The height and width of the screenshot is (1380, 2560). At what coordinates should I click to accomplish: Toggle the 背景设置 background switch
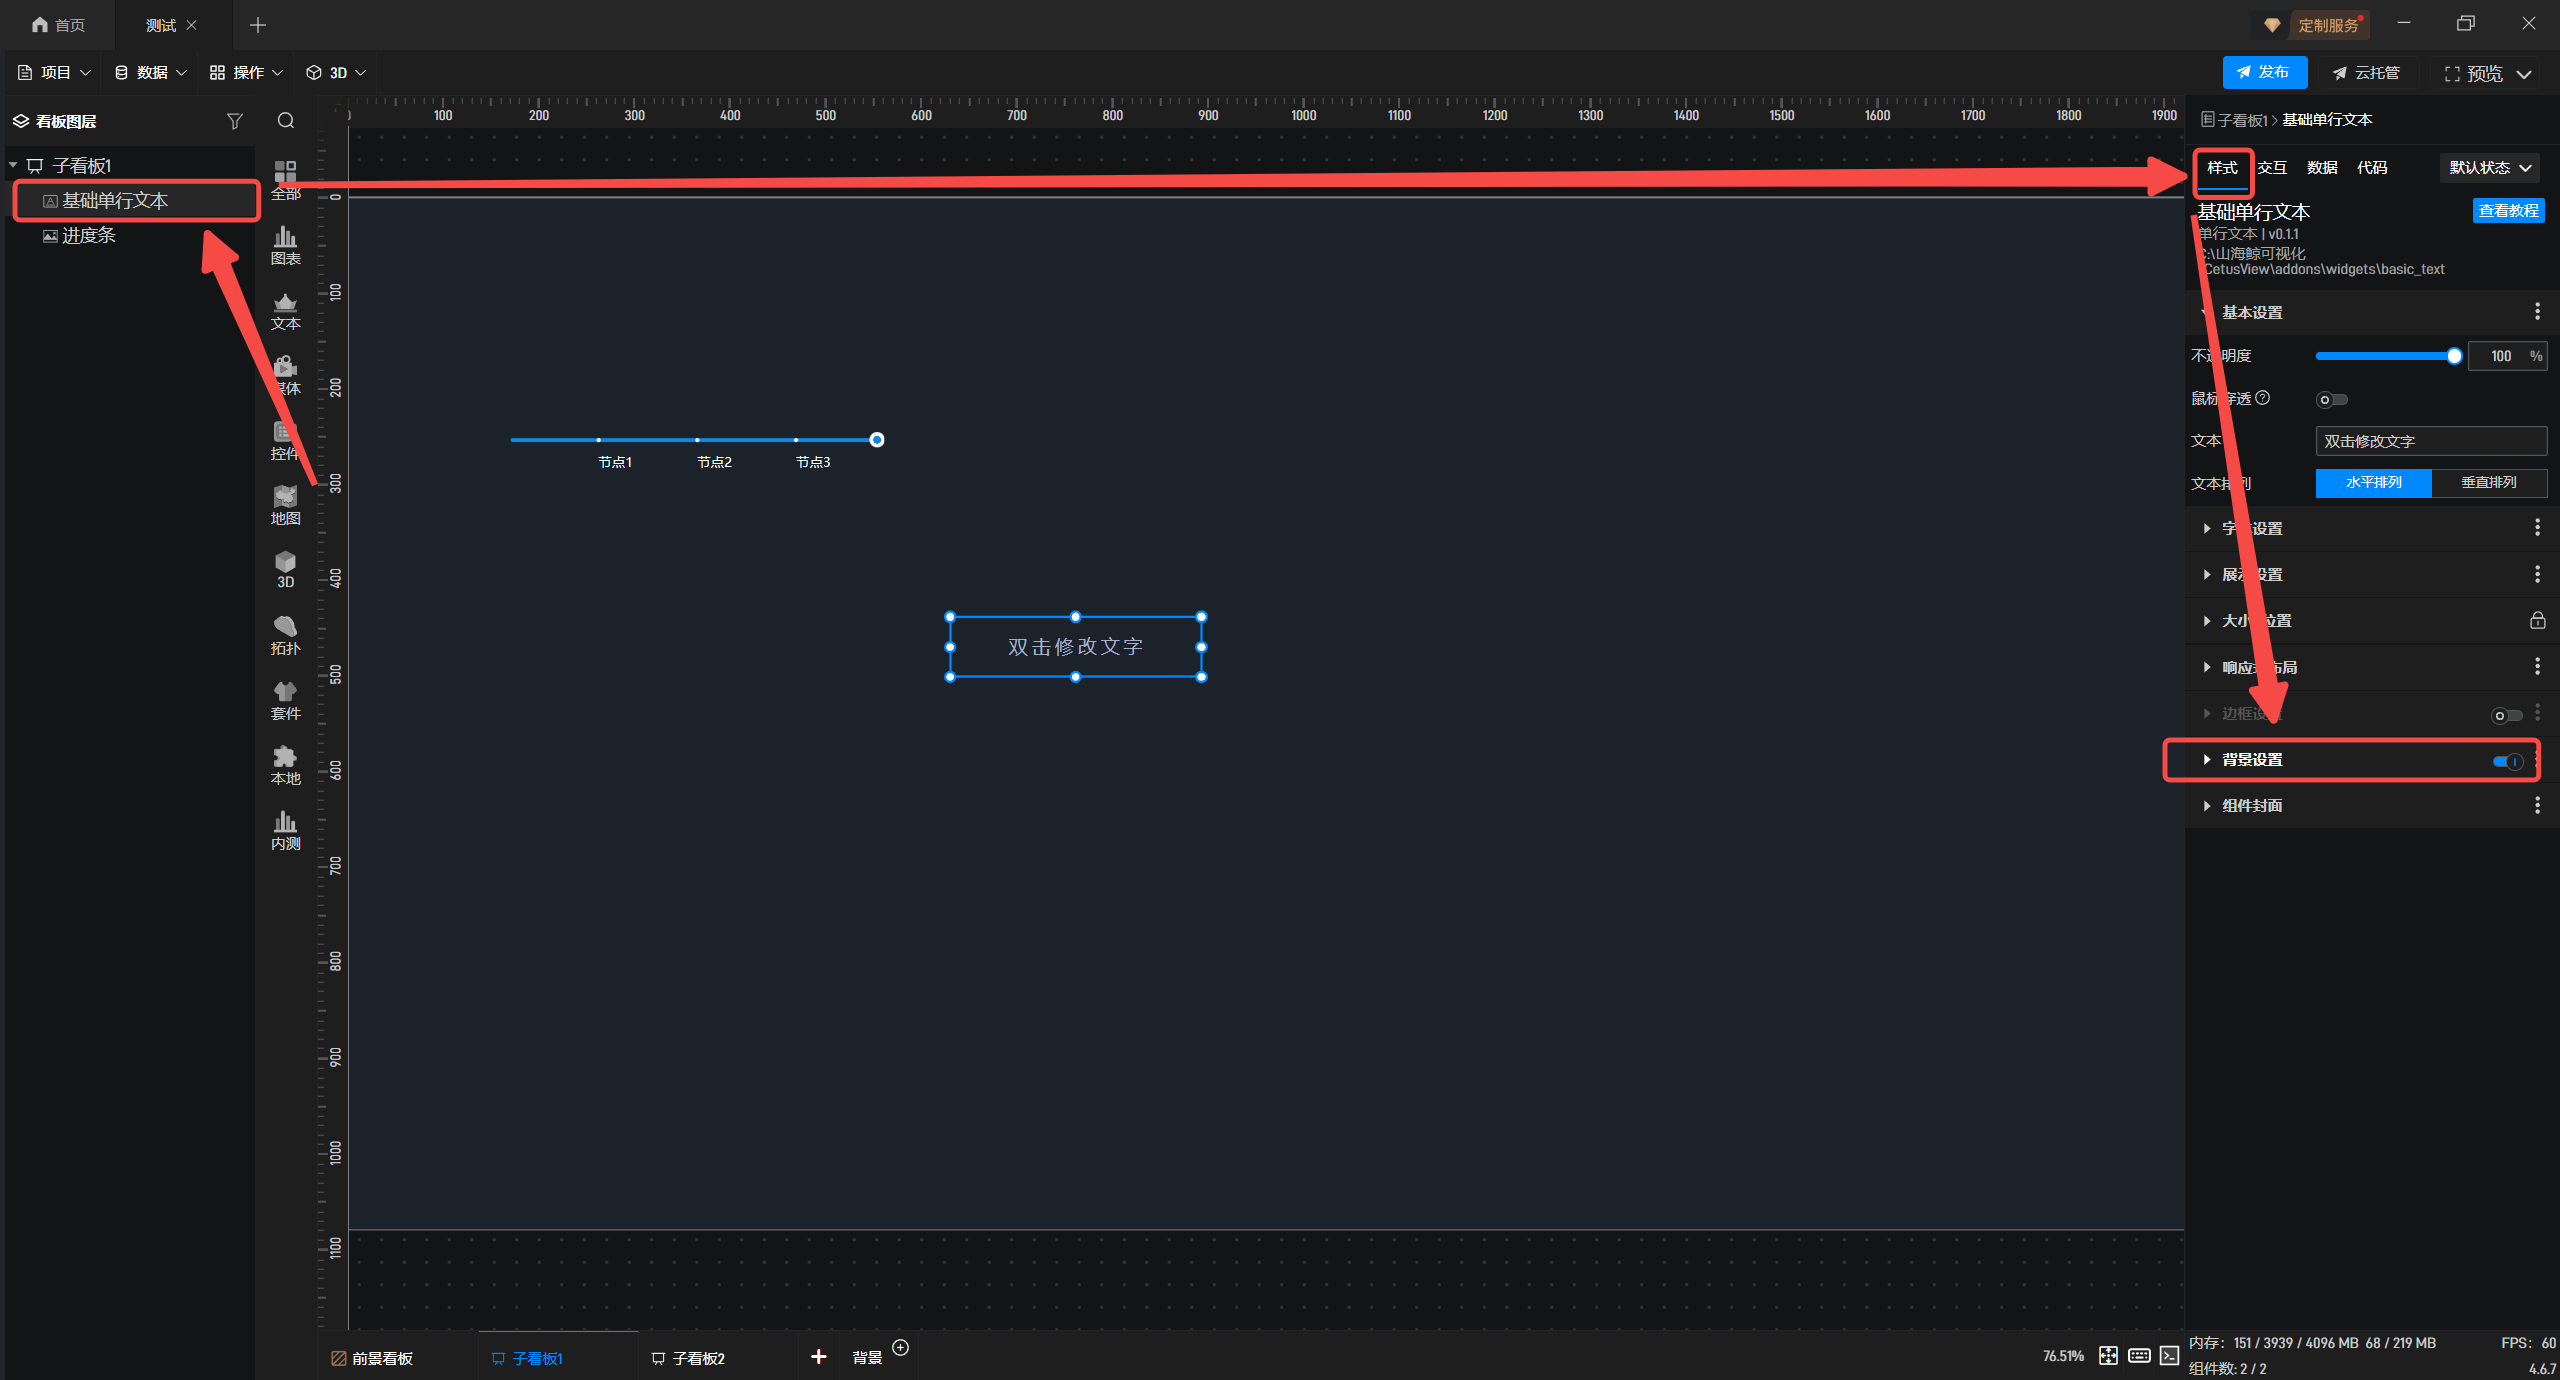pyautogui.click(x=2507, y=761)
